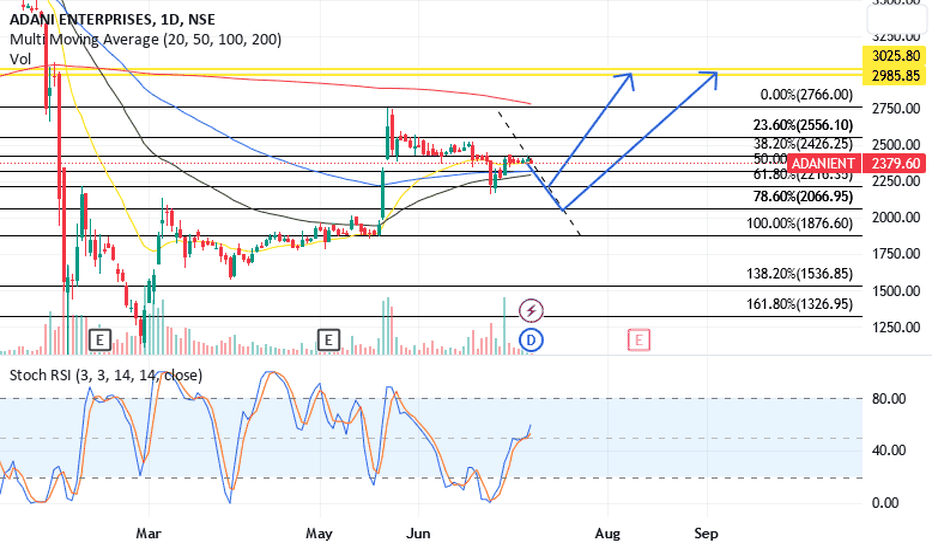Viewport: 932px width, 550px height.
Task: Click the 2985.85 yellow price label
Action: (x=896, y=76)
